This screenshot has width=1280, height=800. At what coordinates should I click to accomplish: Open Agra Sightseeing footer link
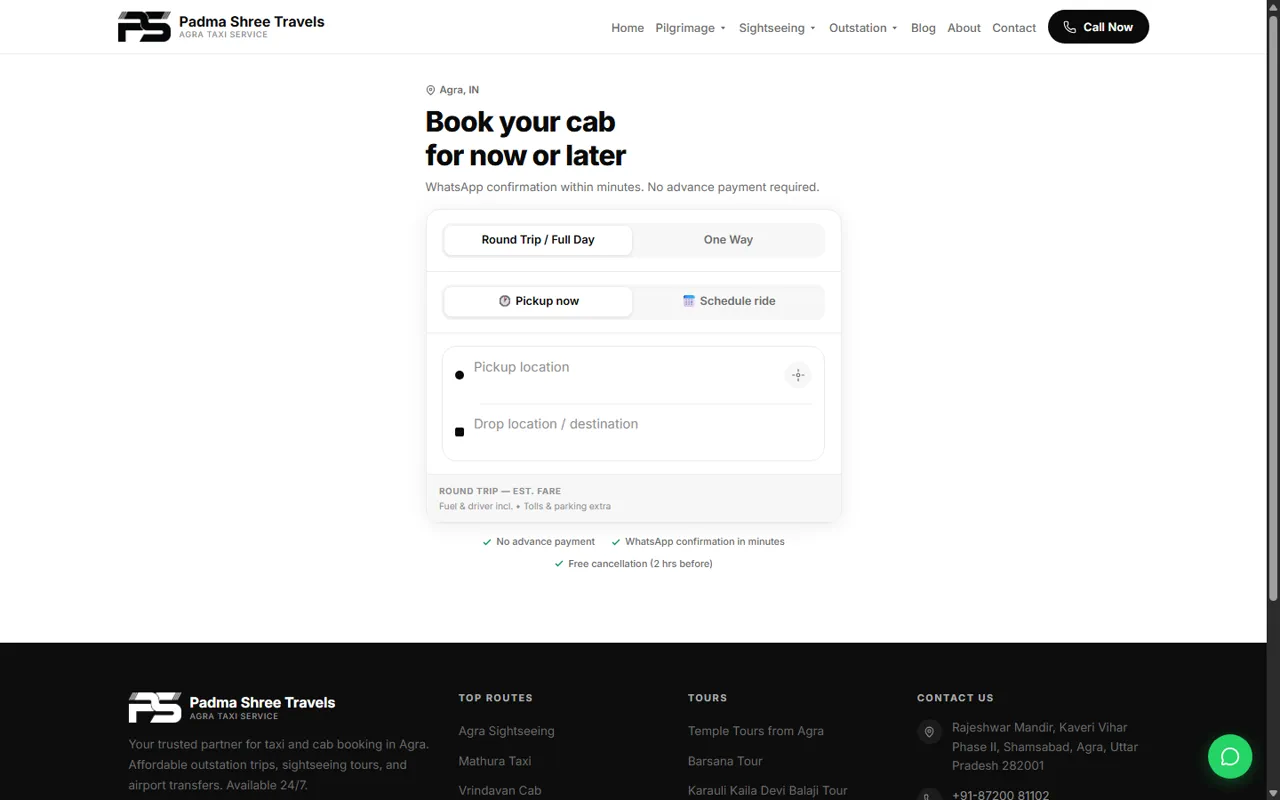coord(506,731)
